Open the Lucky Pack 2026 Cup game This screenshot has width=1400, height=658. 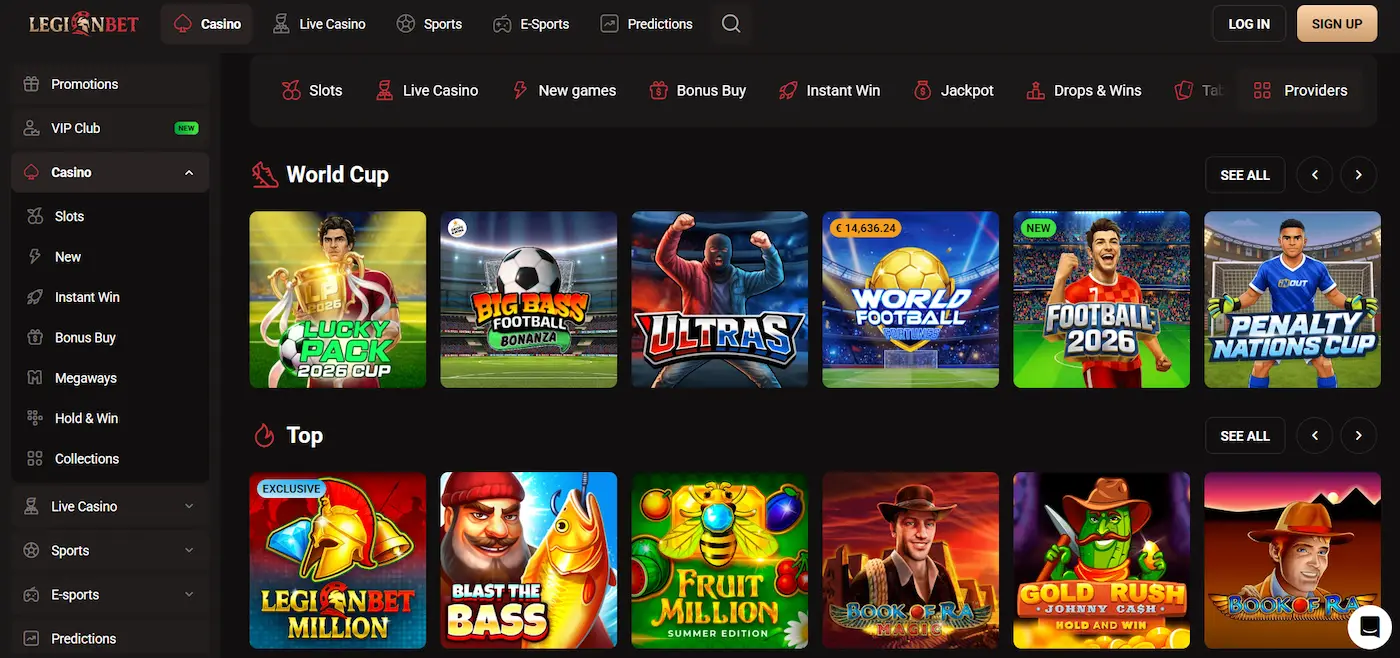click(x=338, y=299)
